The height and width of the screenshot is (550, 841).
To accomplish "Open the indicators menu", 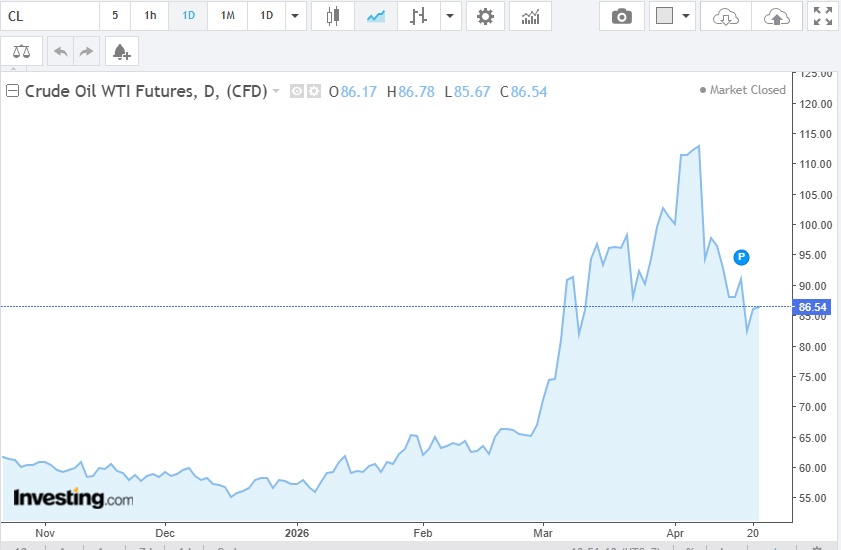I will point(530,16).
